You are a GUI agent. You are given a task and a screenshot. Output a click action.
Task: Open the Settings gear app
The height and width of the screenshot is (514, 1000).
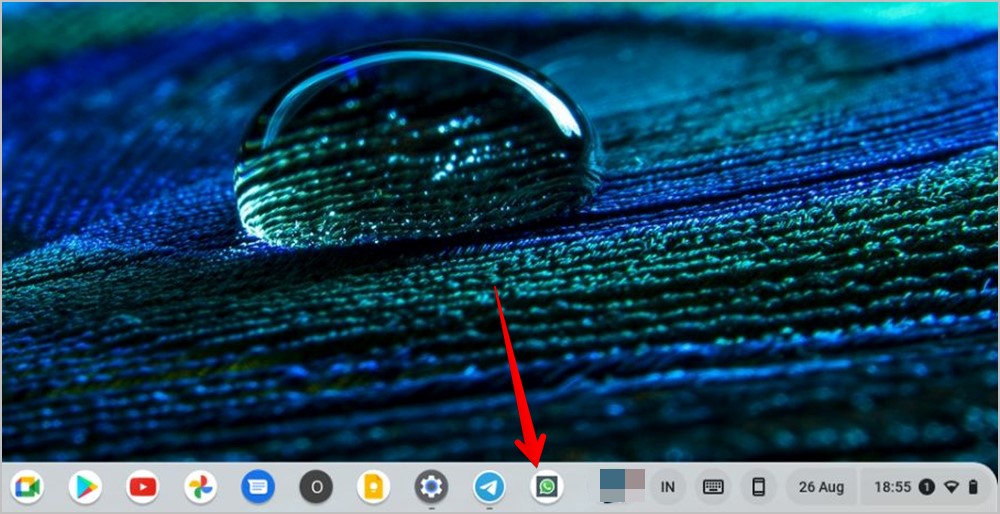431,488
